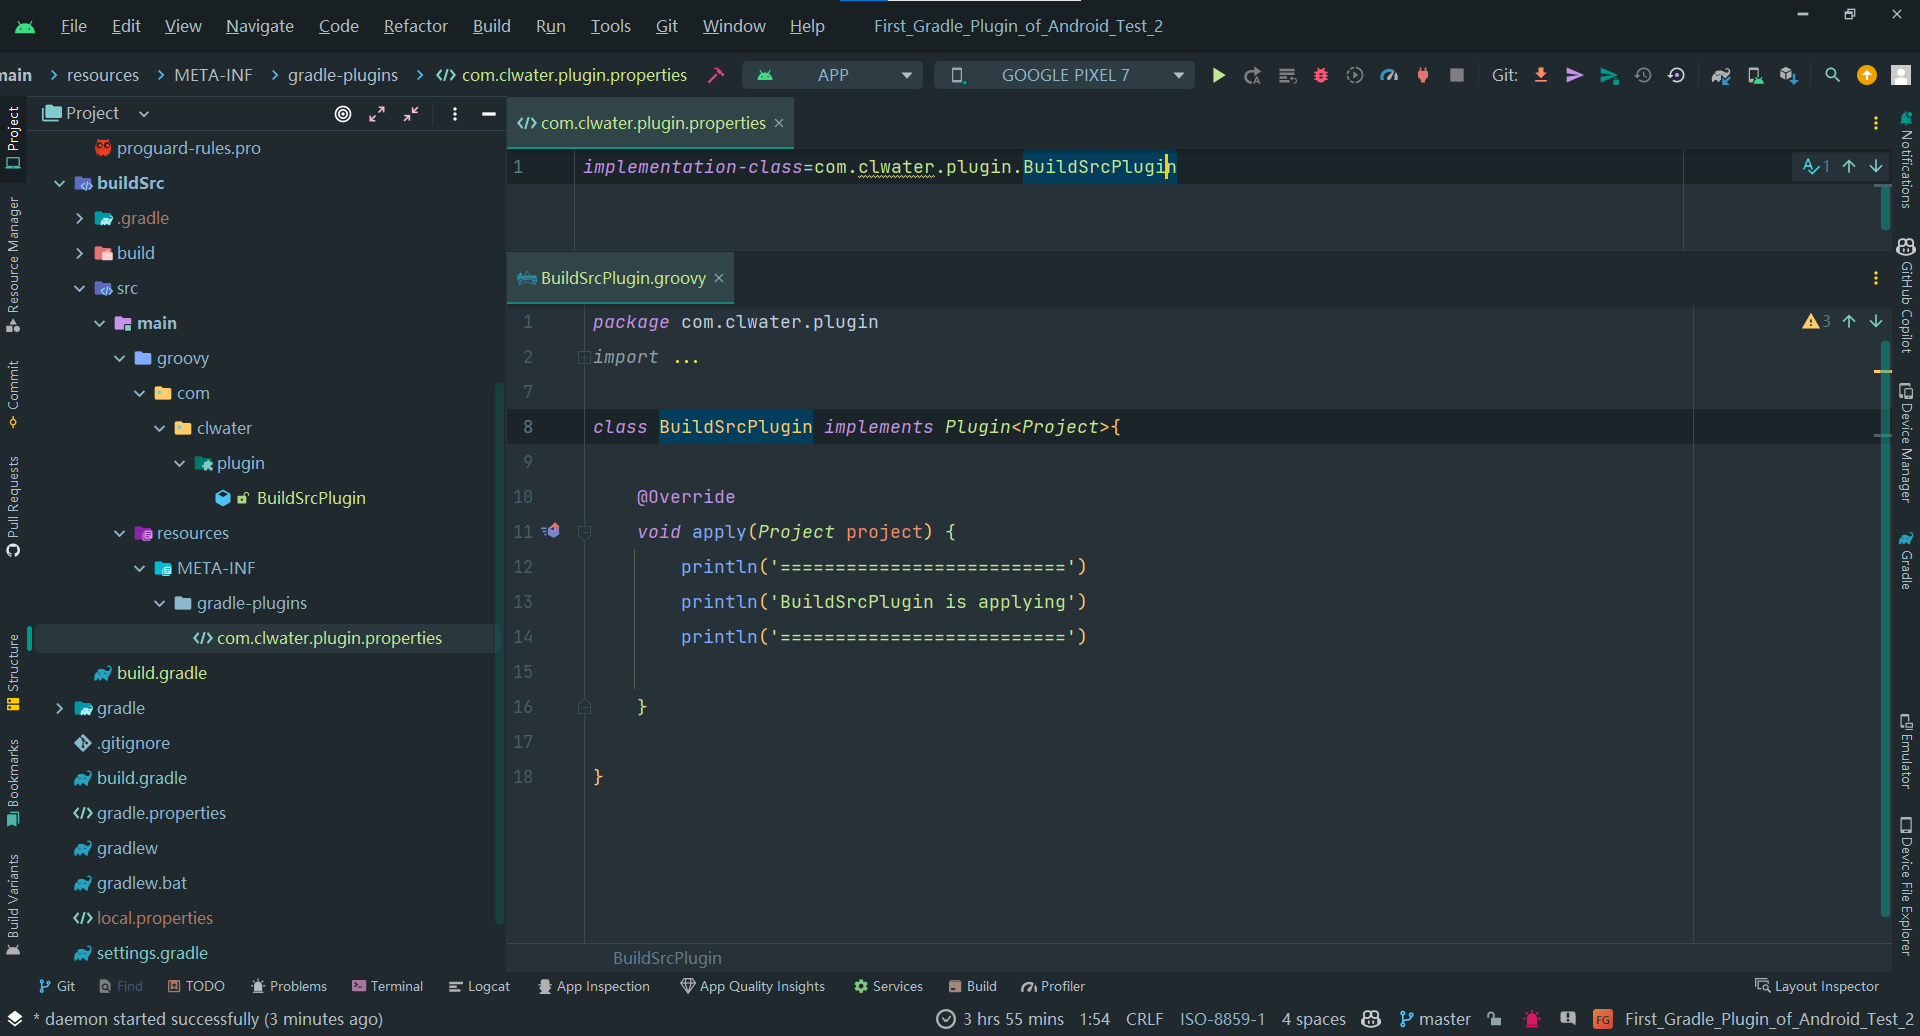This screenshot has width=1920, height=1036.
Task: Expand the .gradle folder
Action: pos(80,218)
